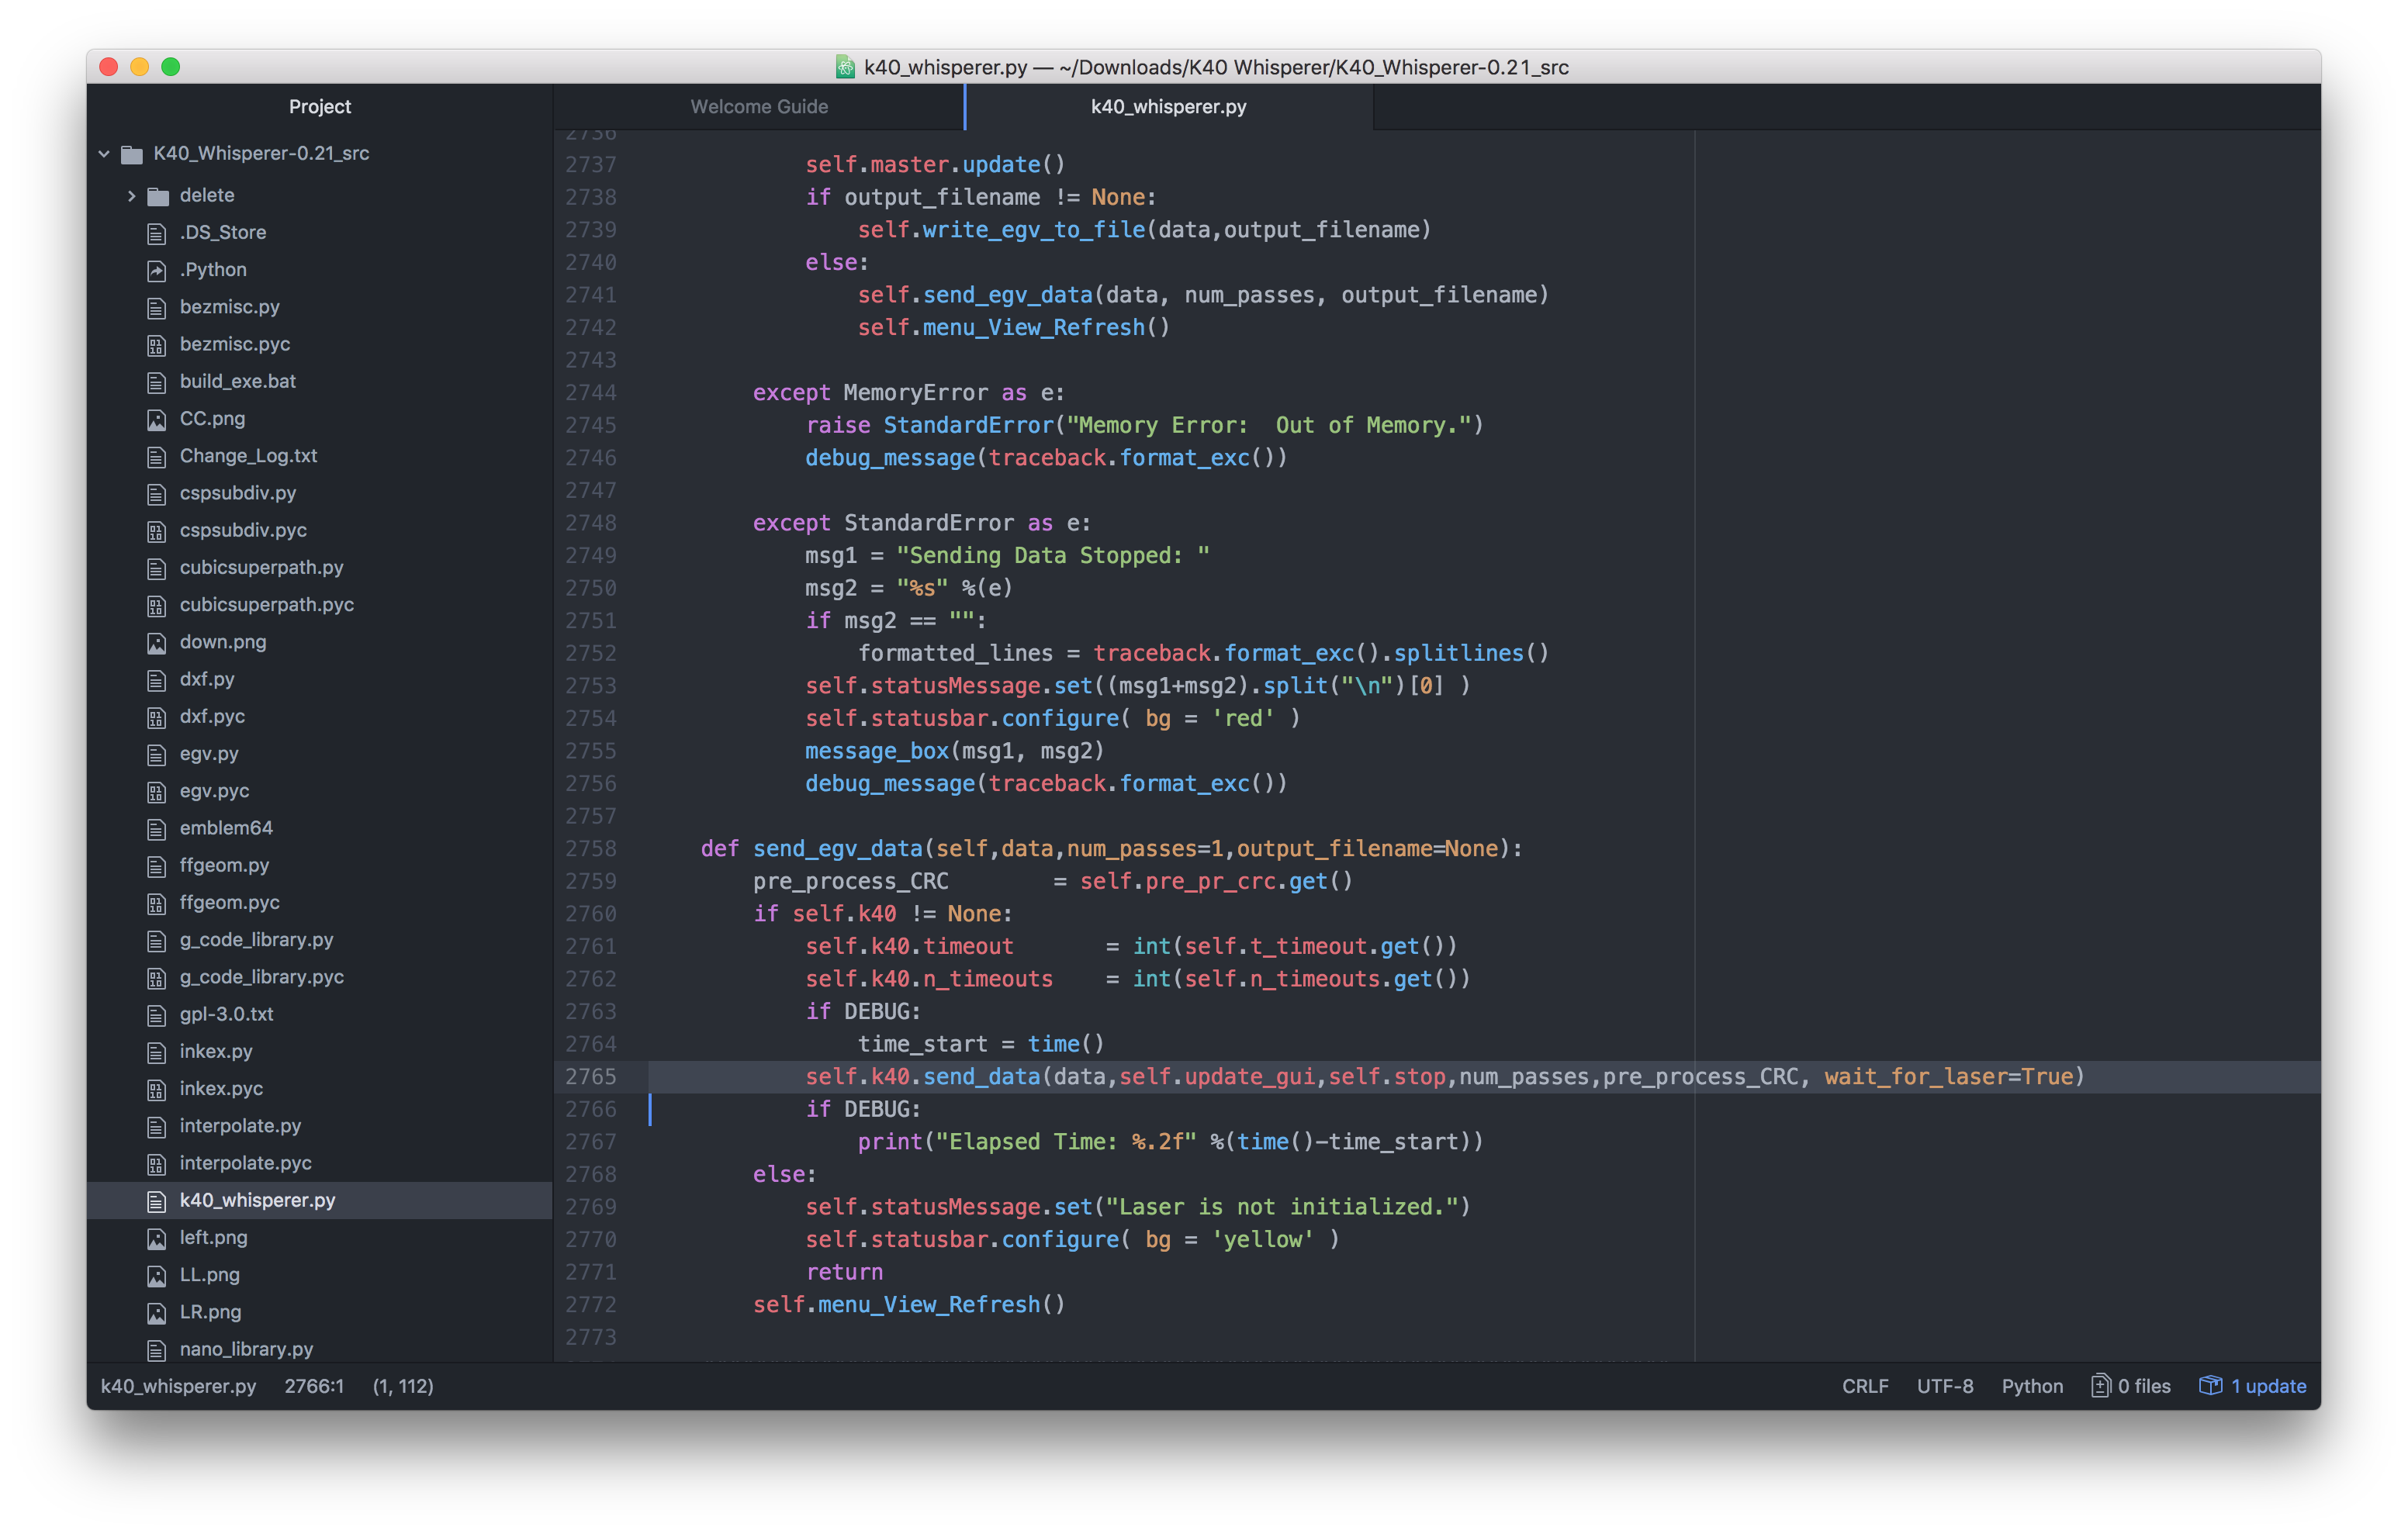This screenshot has width=2408, height=1534.
Task: Click the left.png image icon
Action: 157,1238
